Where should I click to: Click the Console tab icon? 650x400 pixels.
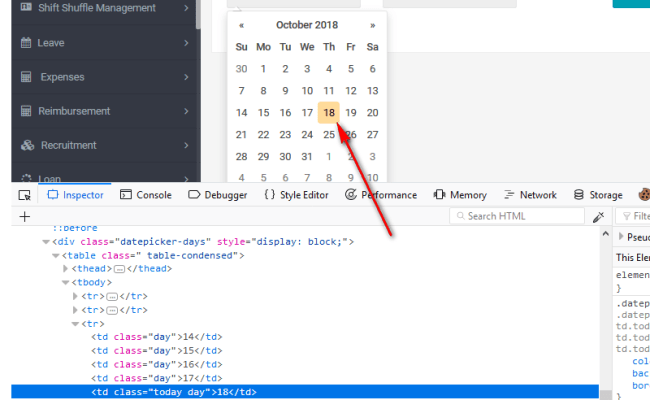[126, 195]
